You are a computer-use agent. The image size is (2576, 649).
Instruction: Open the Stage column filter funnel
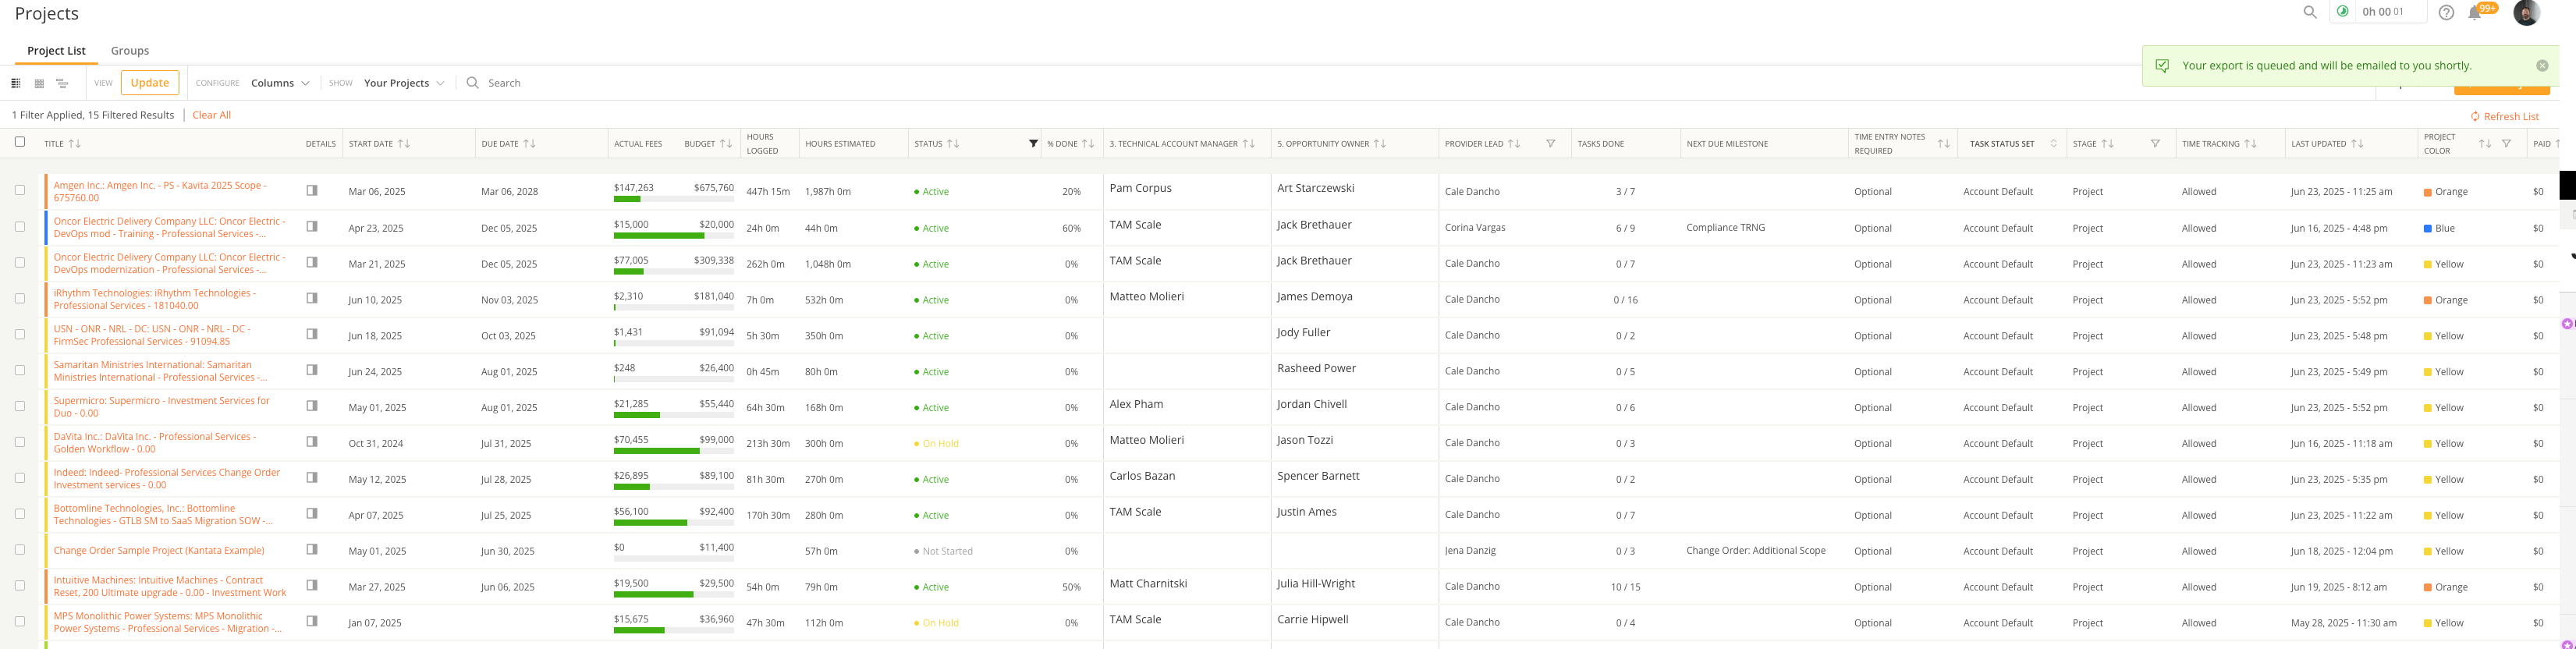2155,144
